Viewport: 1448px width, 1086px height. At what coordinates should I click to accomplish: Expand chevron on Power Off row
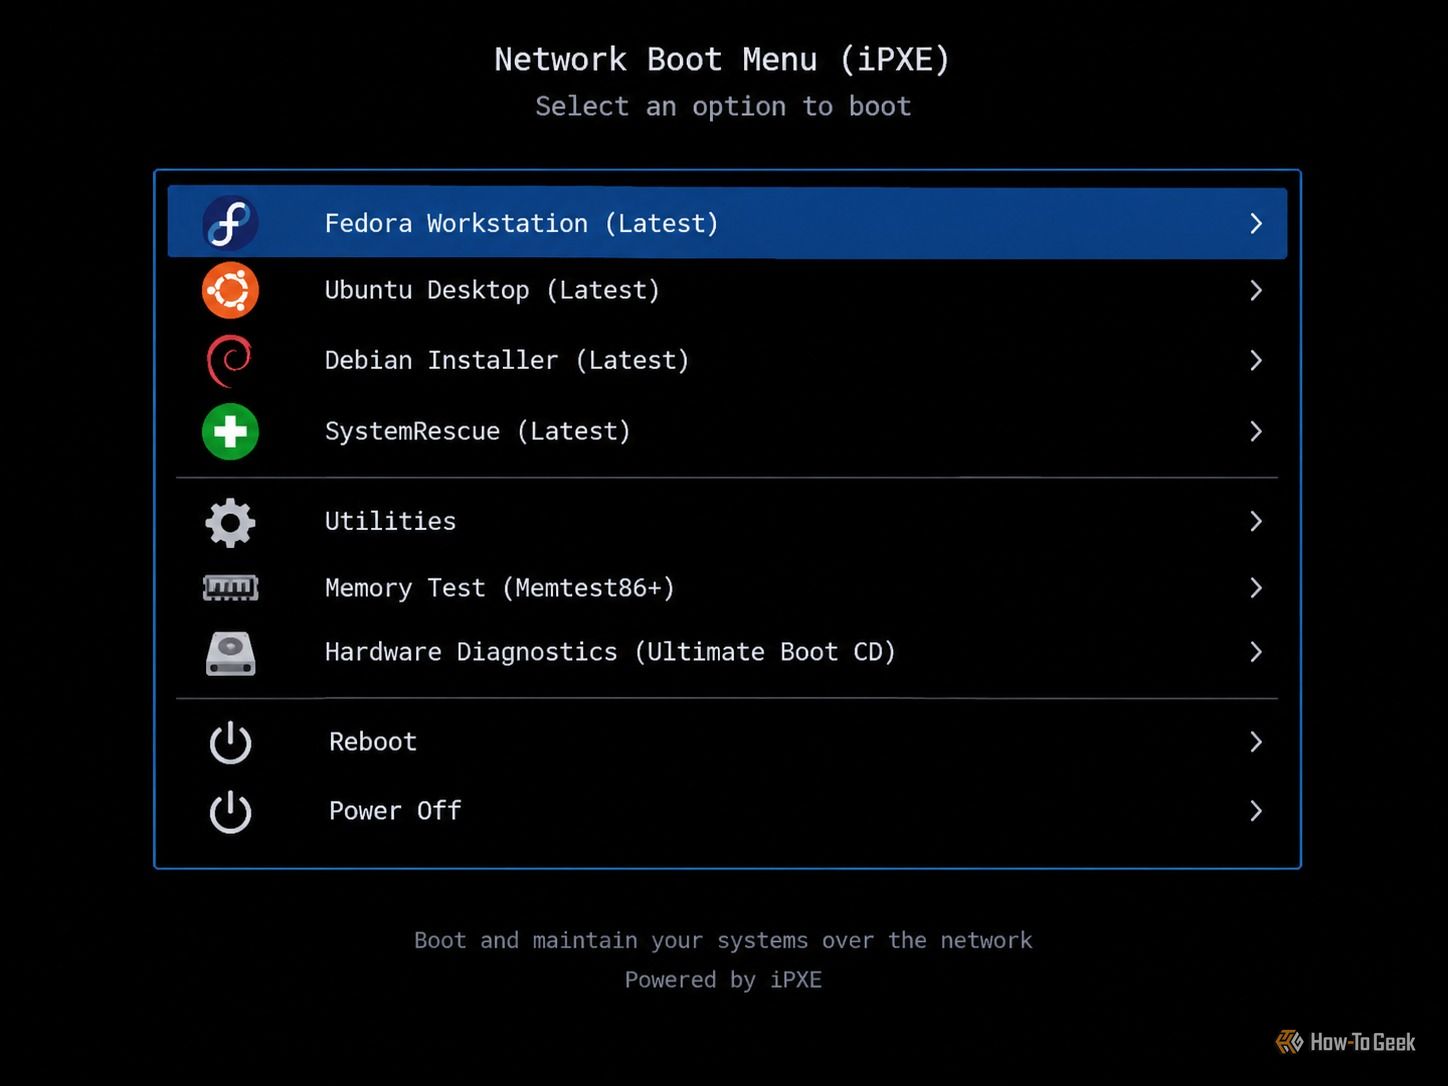coord(1256,811)
